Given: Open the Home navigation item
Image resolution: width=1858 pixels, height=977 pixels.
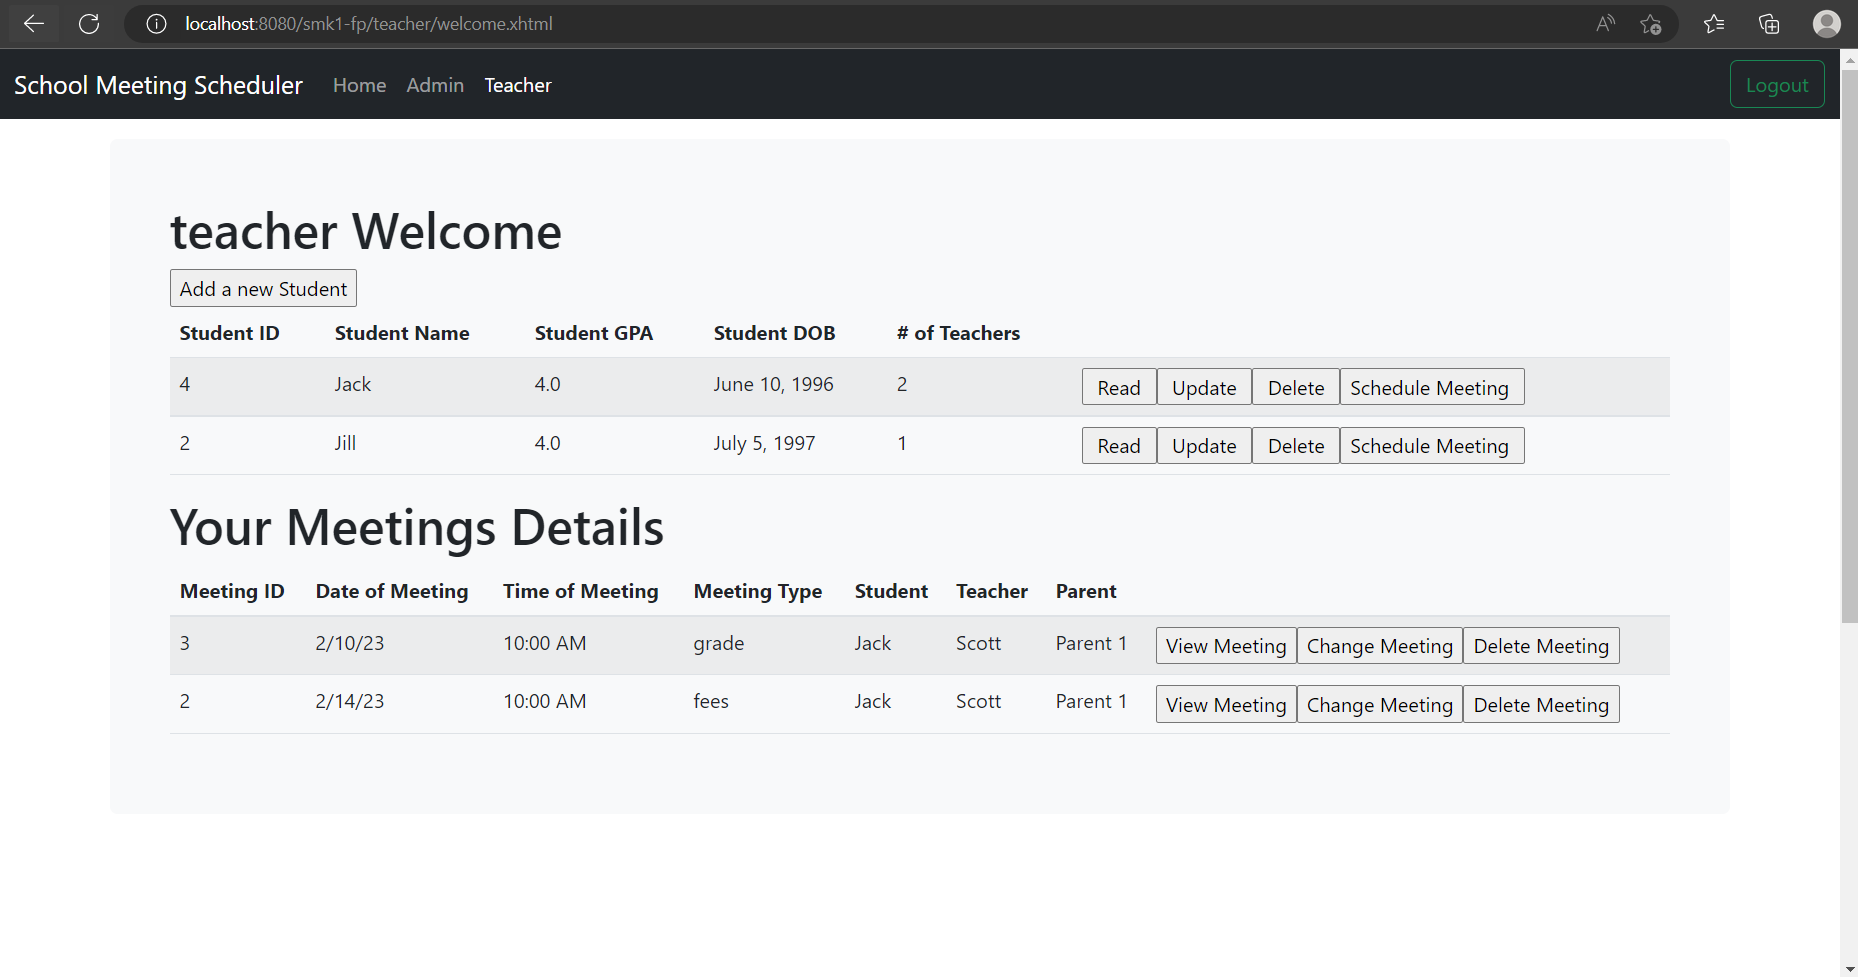Looking at the screenshot, I should (359, 85).
